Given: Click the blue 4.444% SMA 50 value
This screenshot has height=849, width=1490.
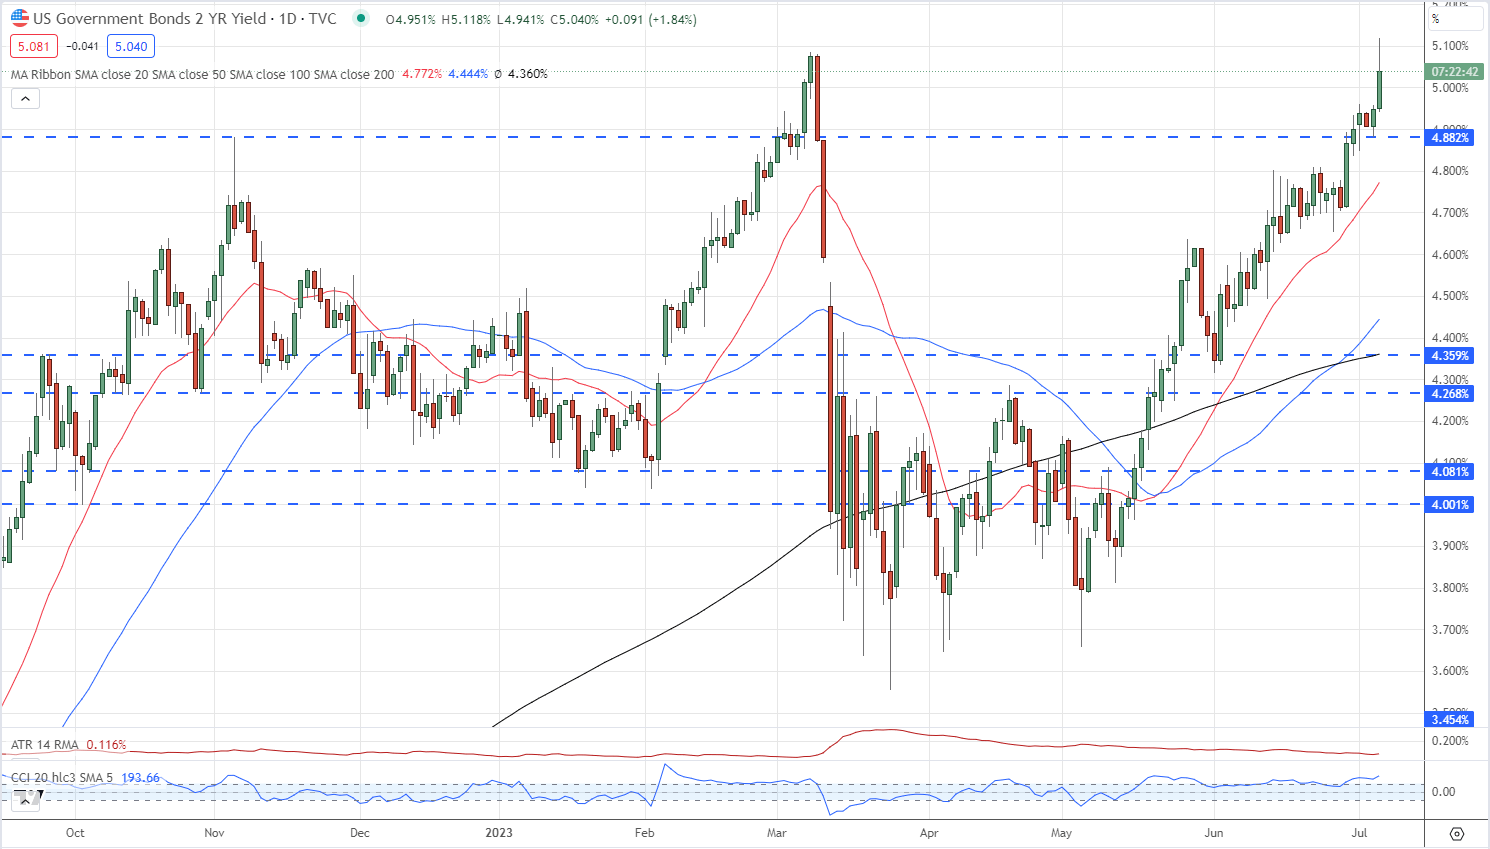Looking at the screenshot, I should 468,74.
